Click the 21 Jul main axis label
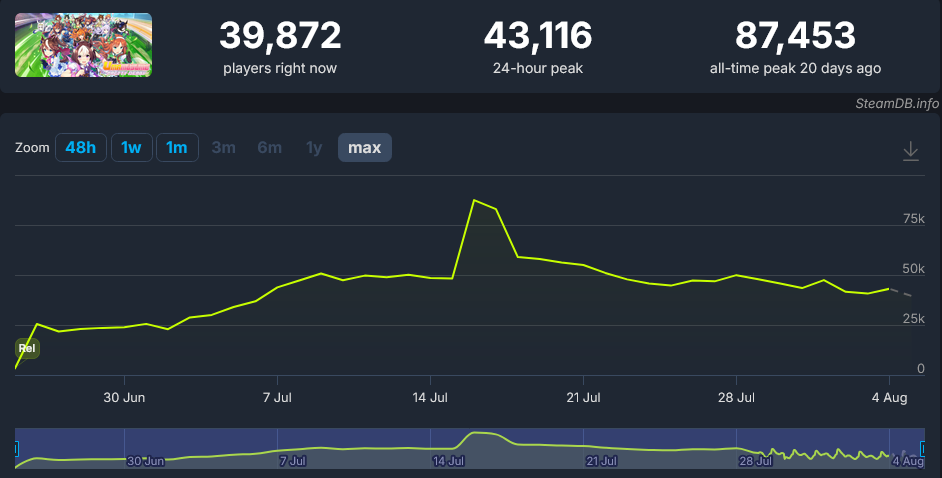The image size is (942, 478). (583, 398)
